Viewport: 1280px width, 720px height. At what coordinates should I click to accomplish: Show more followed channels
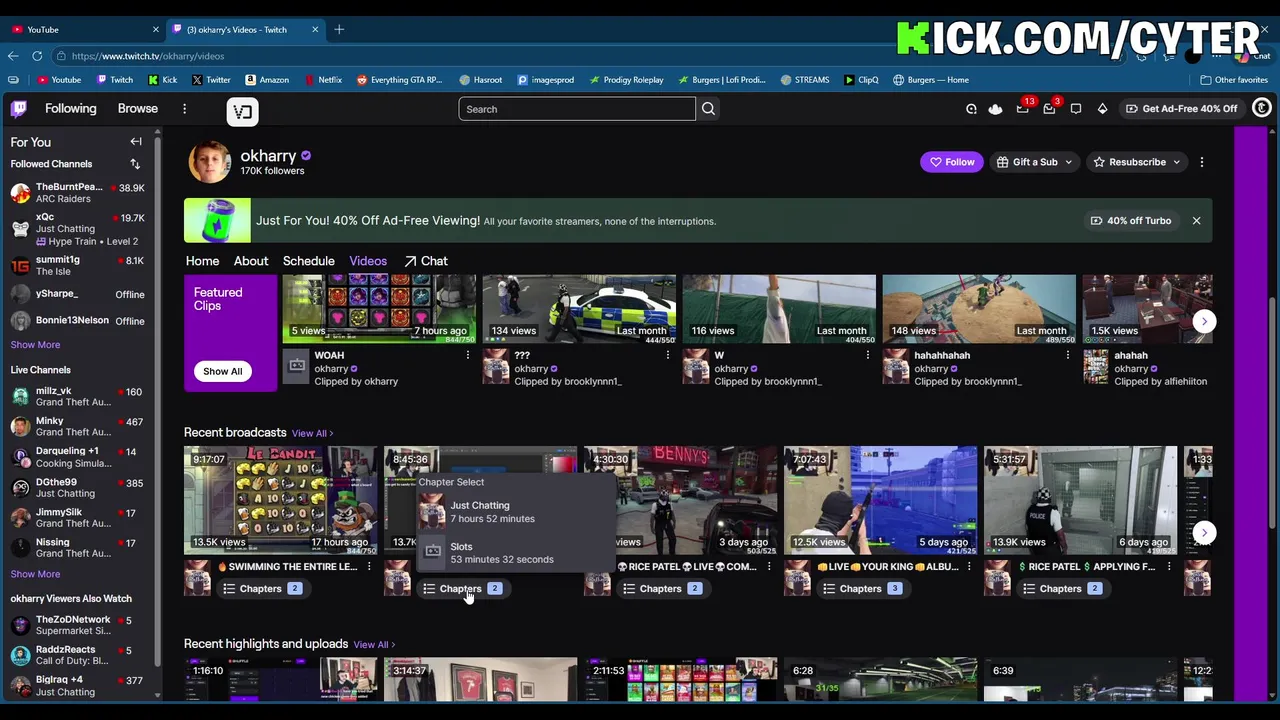35,345
